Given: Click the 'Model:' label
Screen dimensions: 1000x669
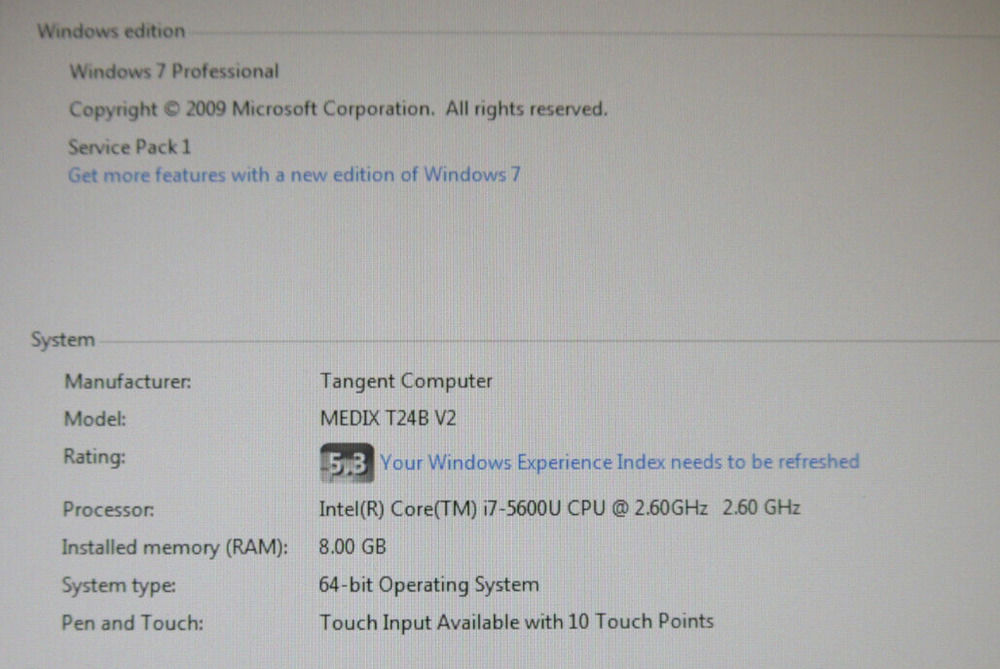Looking at the screenshot, I should click(95, 419).
